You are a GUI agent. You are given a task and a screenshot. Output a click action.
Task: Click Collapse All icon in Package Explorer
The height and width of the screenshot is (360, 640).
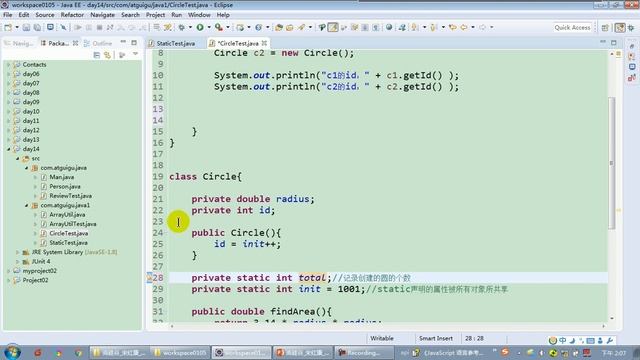[x=97, y=55]
